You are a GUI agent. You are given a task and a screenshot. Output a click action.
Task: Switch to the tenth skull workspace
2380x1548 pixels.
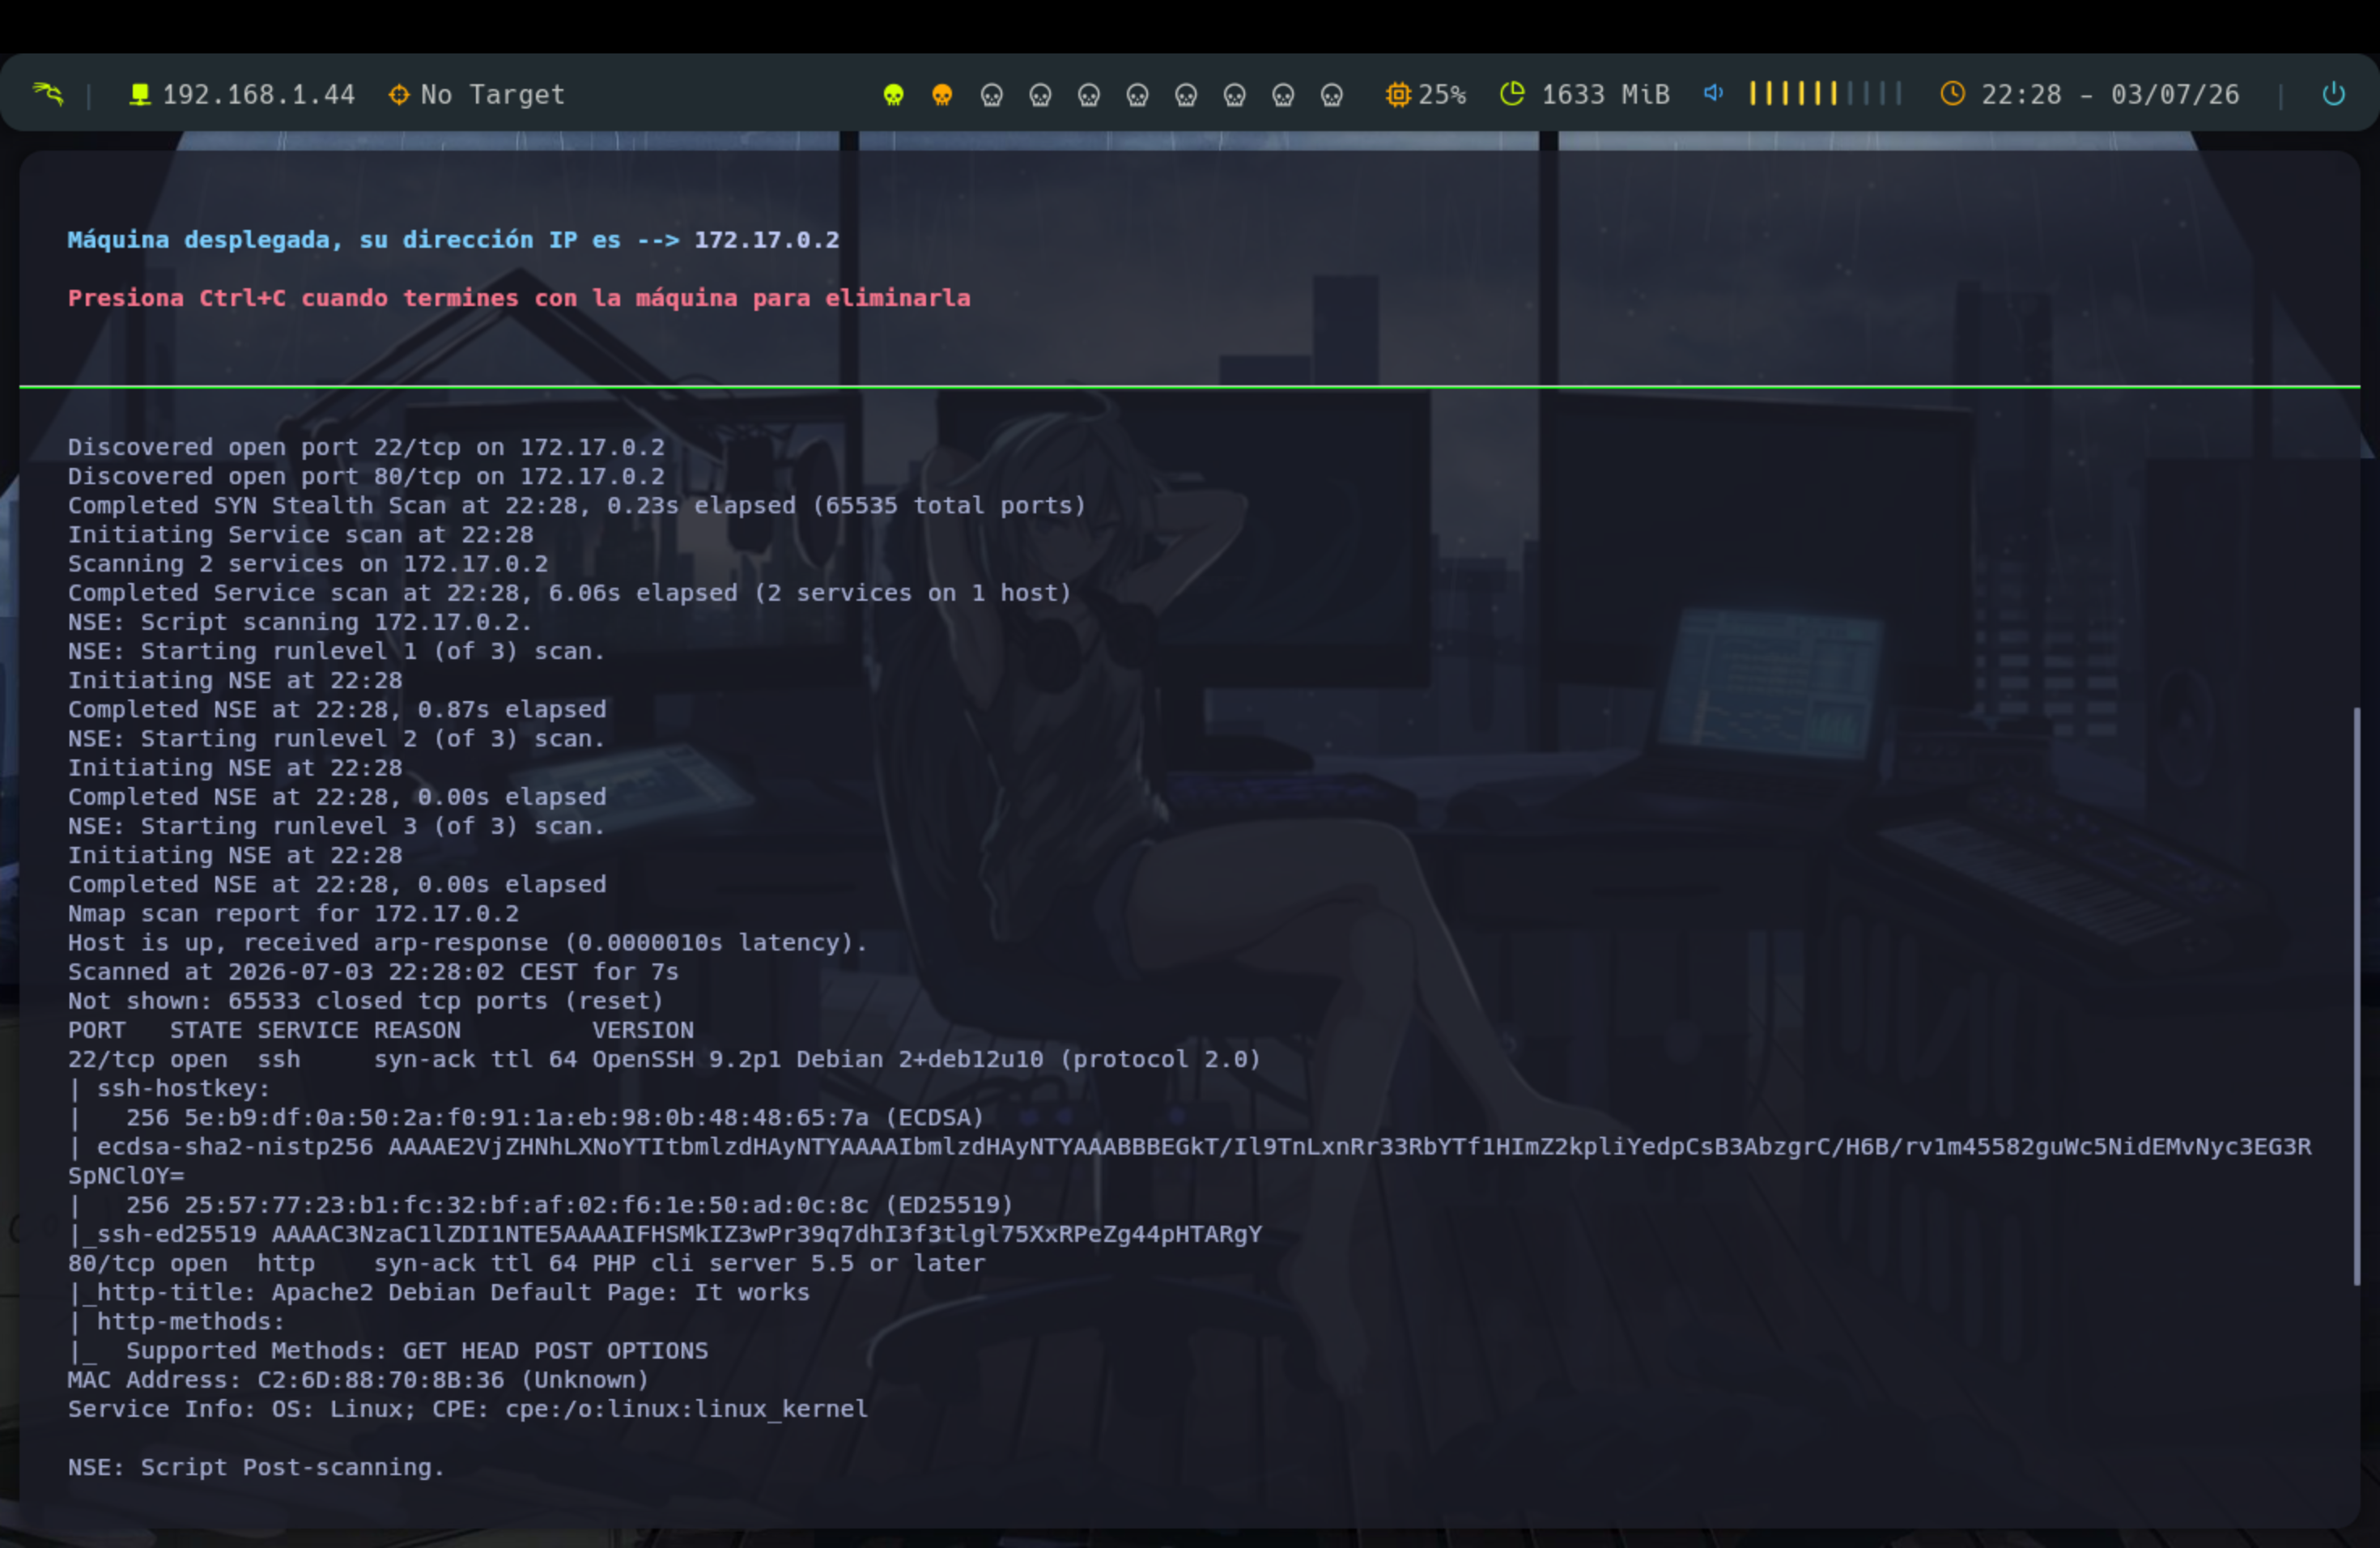click(1331, 95)
